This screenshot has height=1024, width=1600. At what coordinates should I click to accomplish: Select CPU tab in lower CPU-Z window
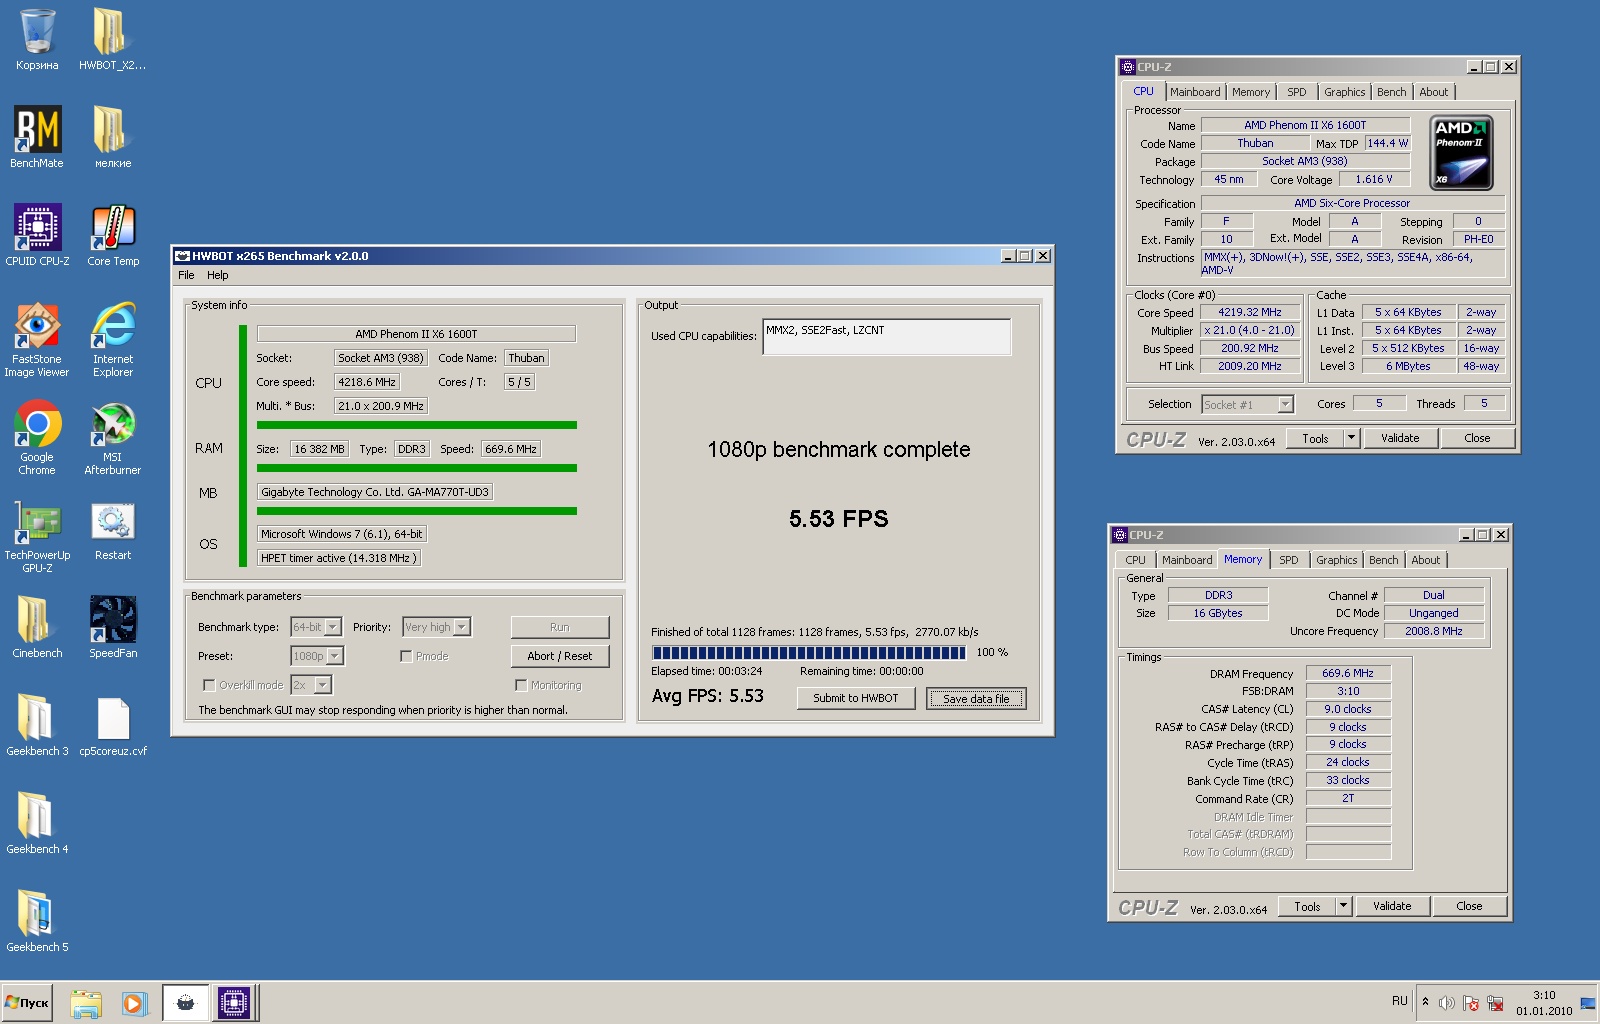click(x=1135, y=560)
